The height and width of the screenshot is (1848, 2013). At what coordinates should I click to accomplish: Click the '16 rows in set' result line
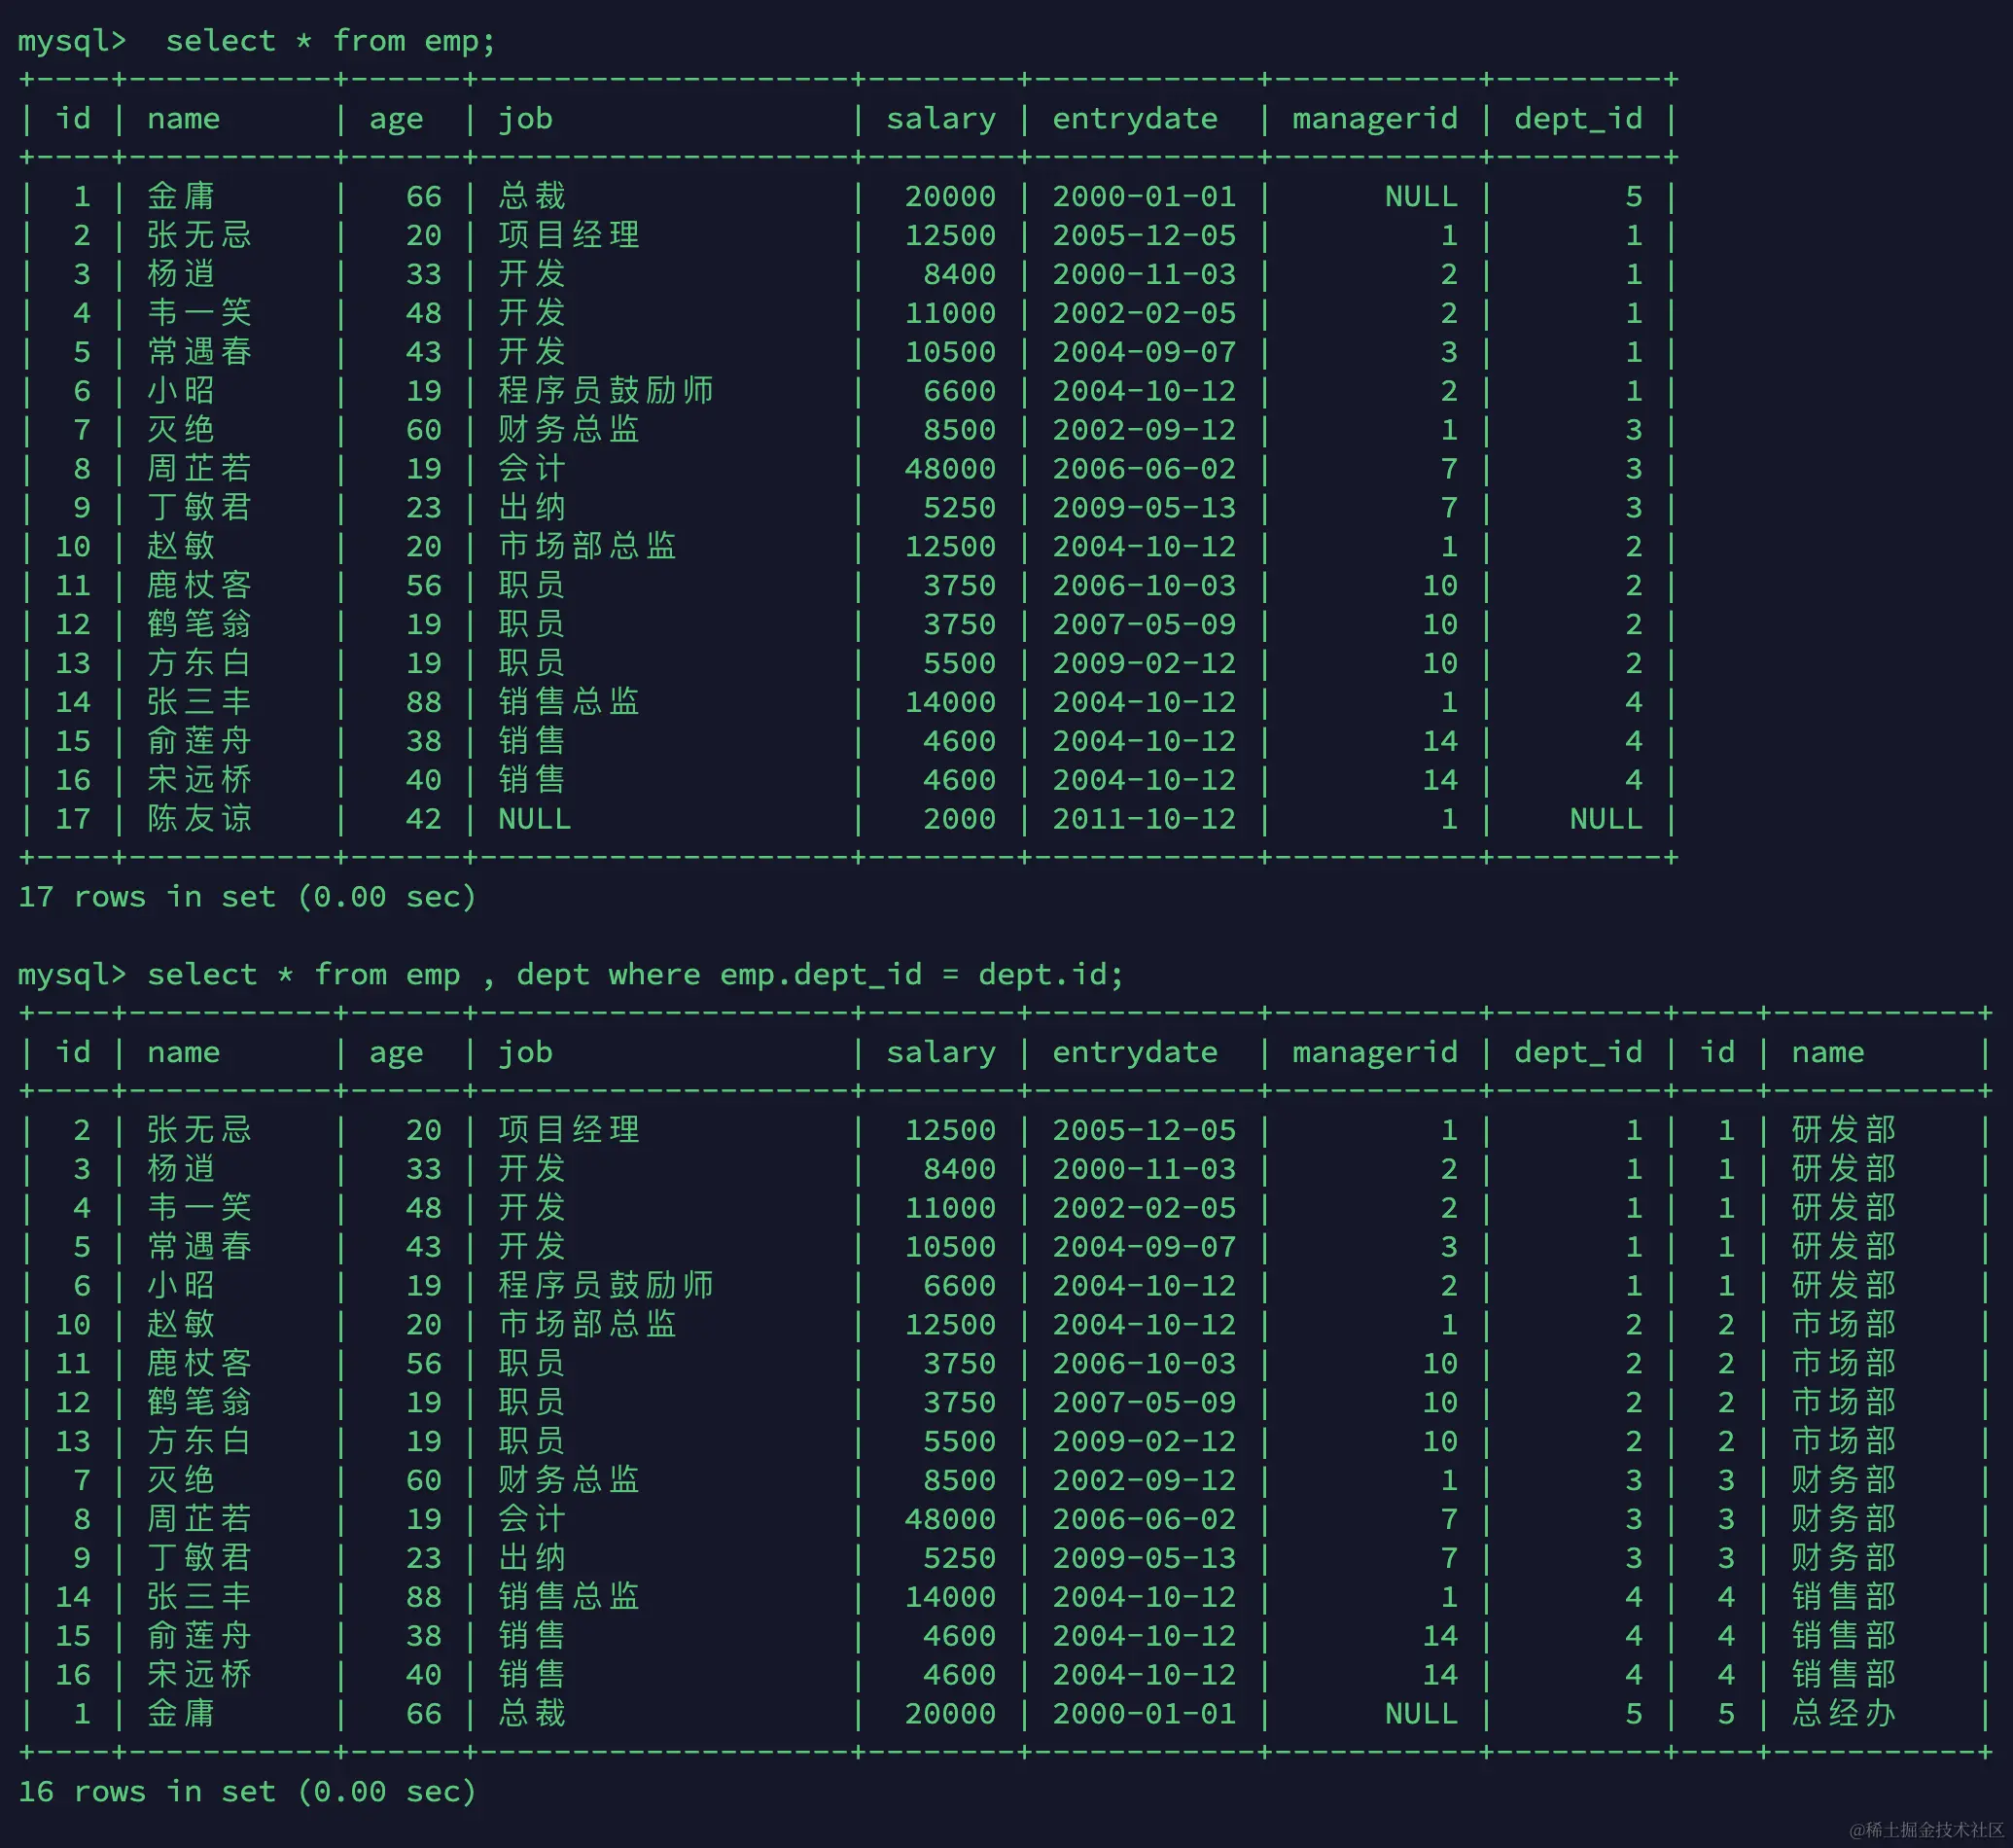coord(247,1791)
